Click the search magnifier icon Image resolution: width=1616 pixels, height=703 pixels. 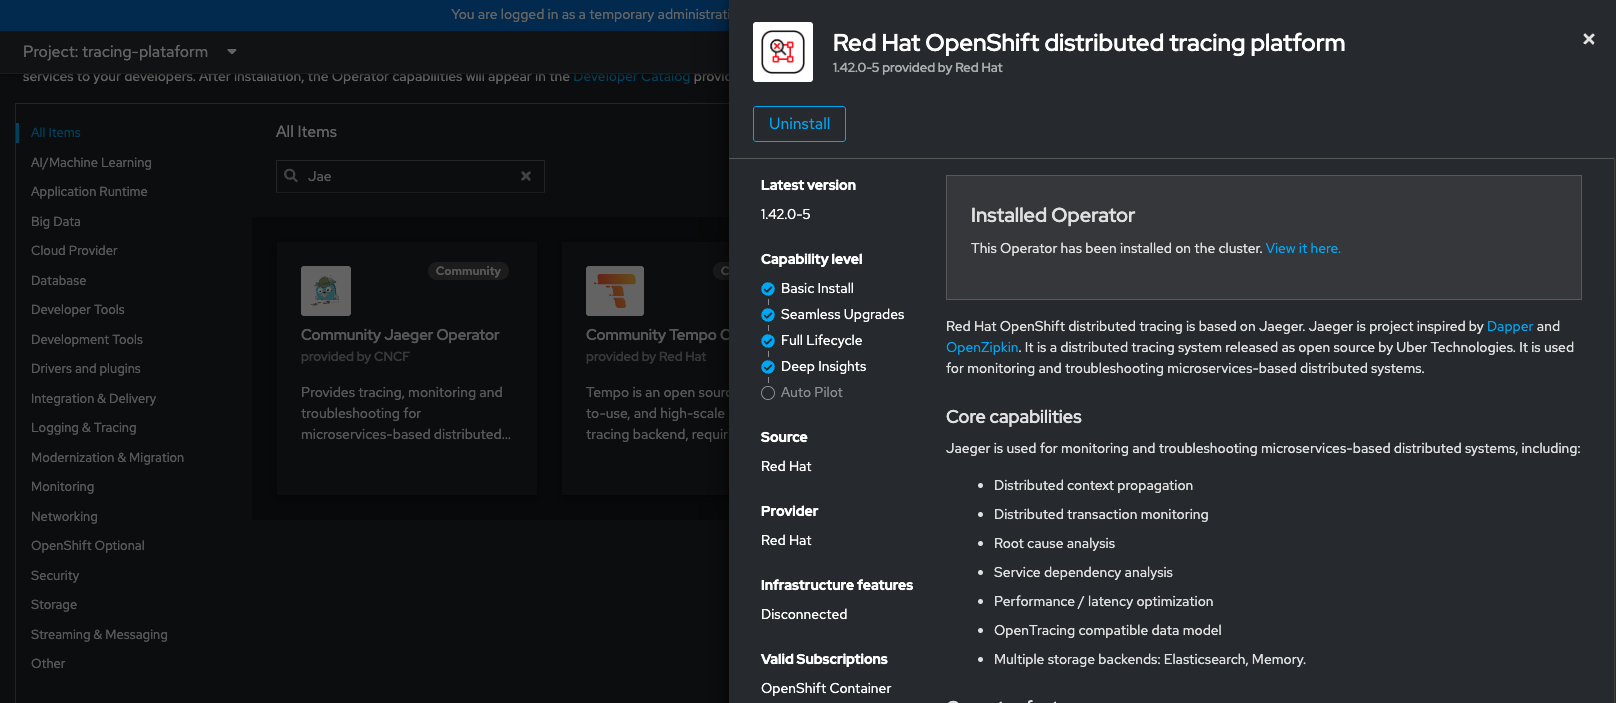click(291, 176)
